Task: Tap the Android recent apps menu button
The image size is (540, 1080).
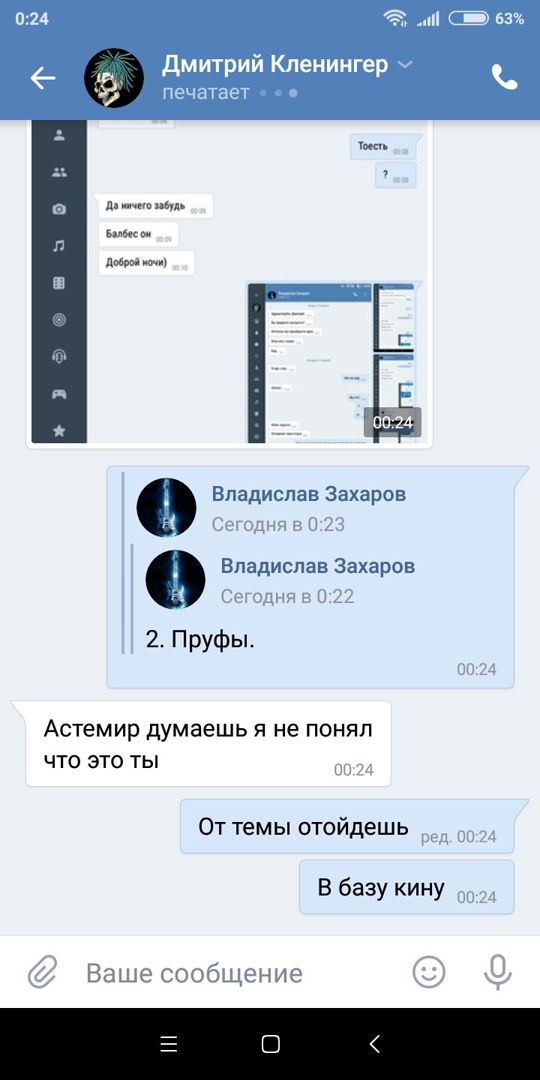Action: (x=169, y=1044)
